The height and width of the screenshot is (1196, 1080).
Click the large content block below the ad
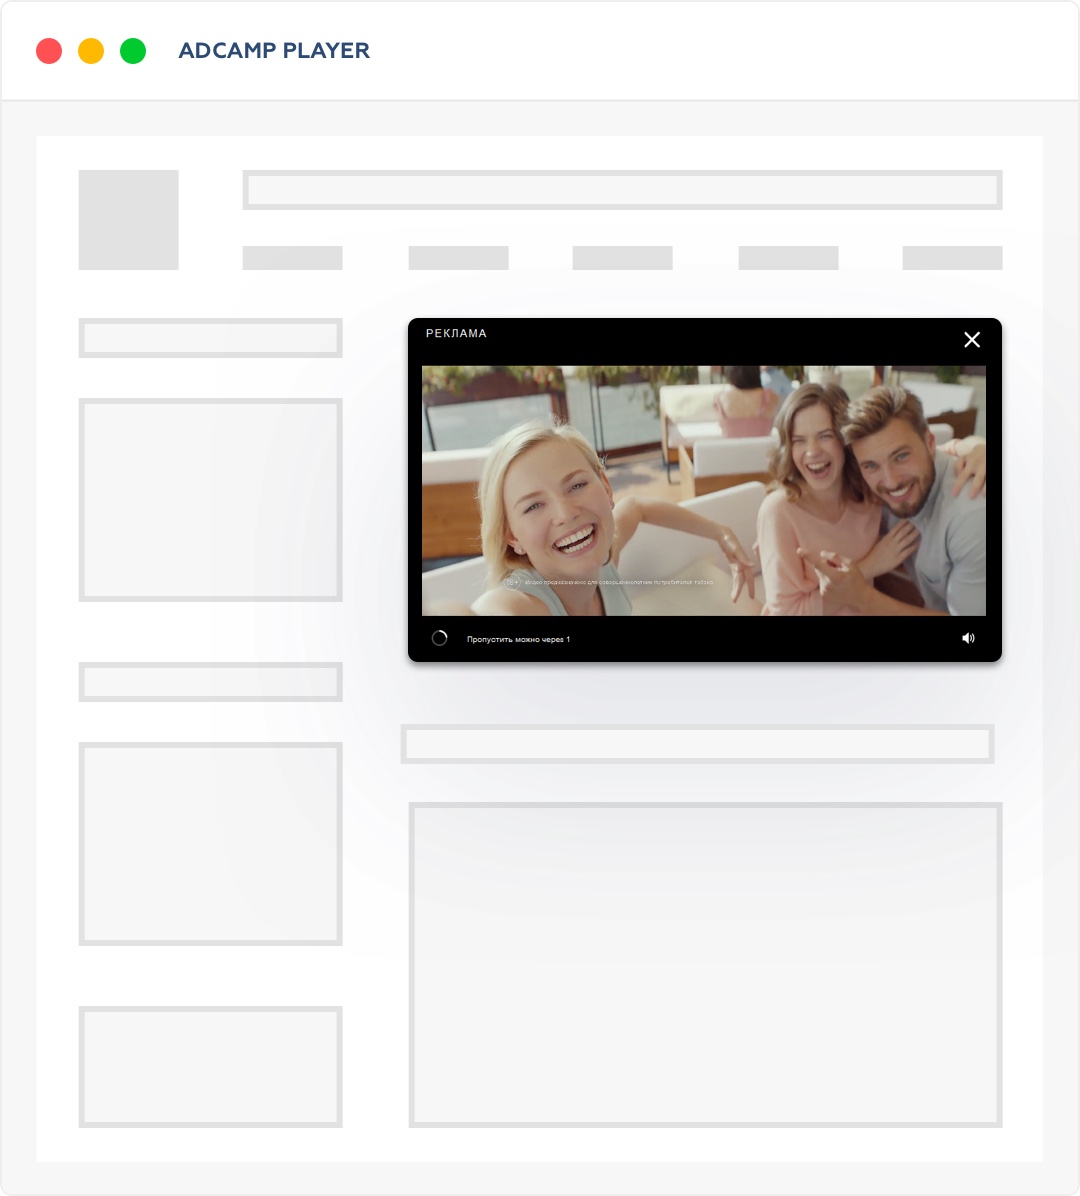tap(705, 965)
